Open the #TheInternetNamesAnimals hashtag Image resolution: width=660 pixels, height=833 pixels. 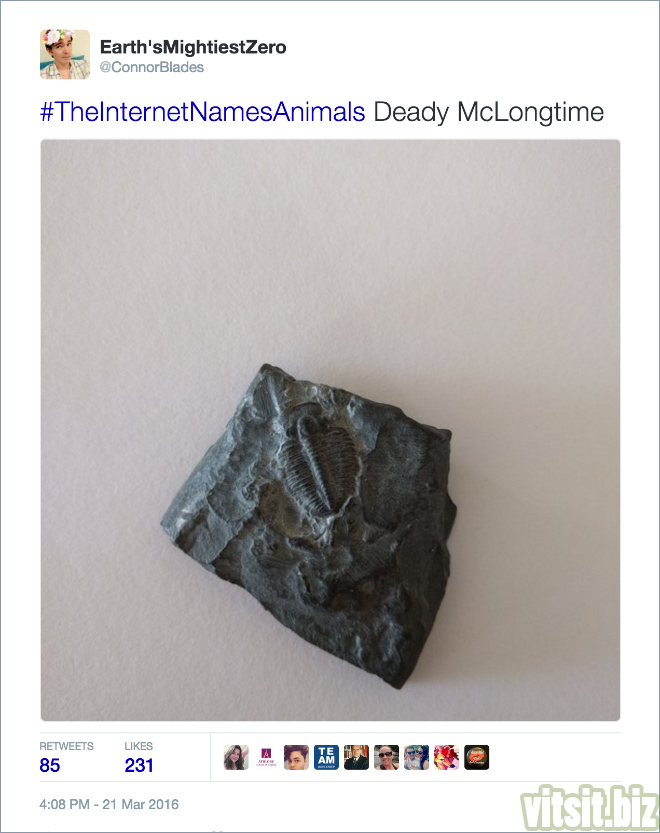(202, 112)
